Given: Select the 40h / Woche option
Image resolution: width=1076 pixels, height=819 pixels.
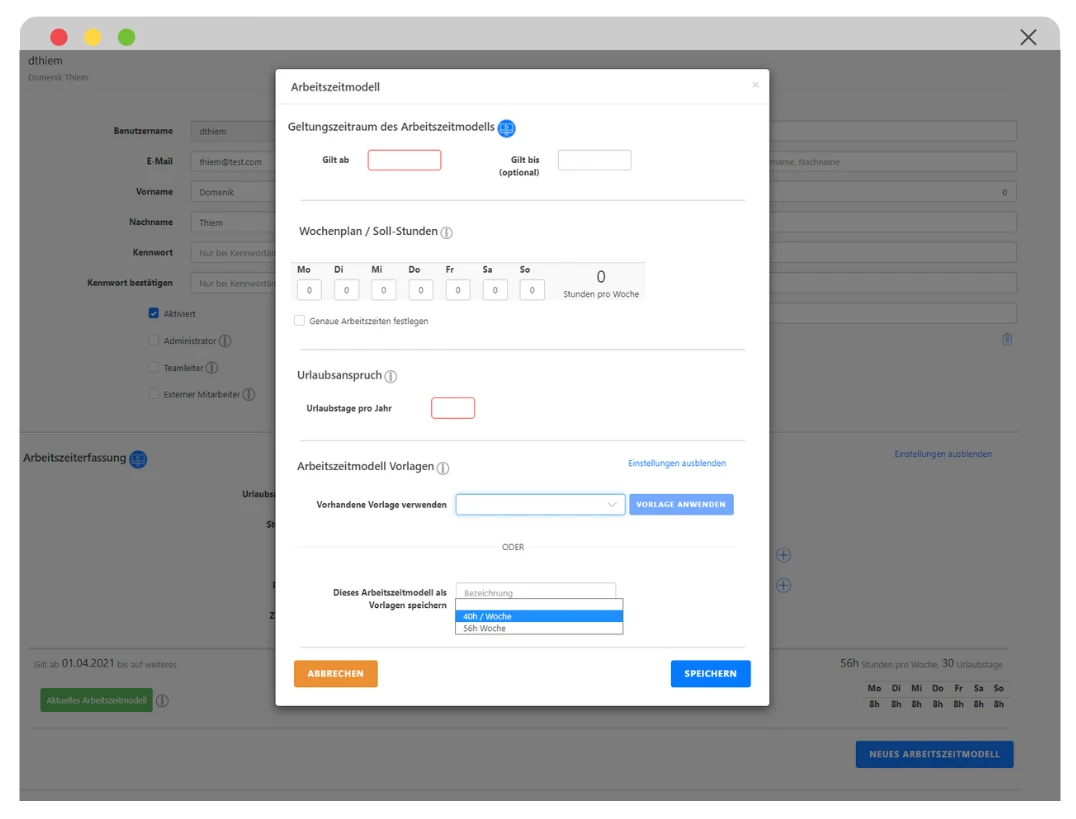Looking at the screenshot, I should tap(539, 617).
